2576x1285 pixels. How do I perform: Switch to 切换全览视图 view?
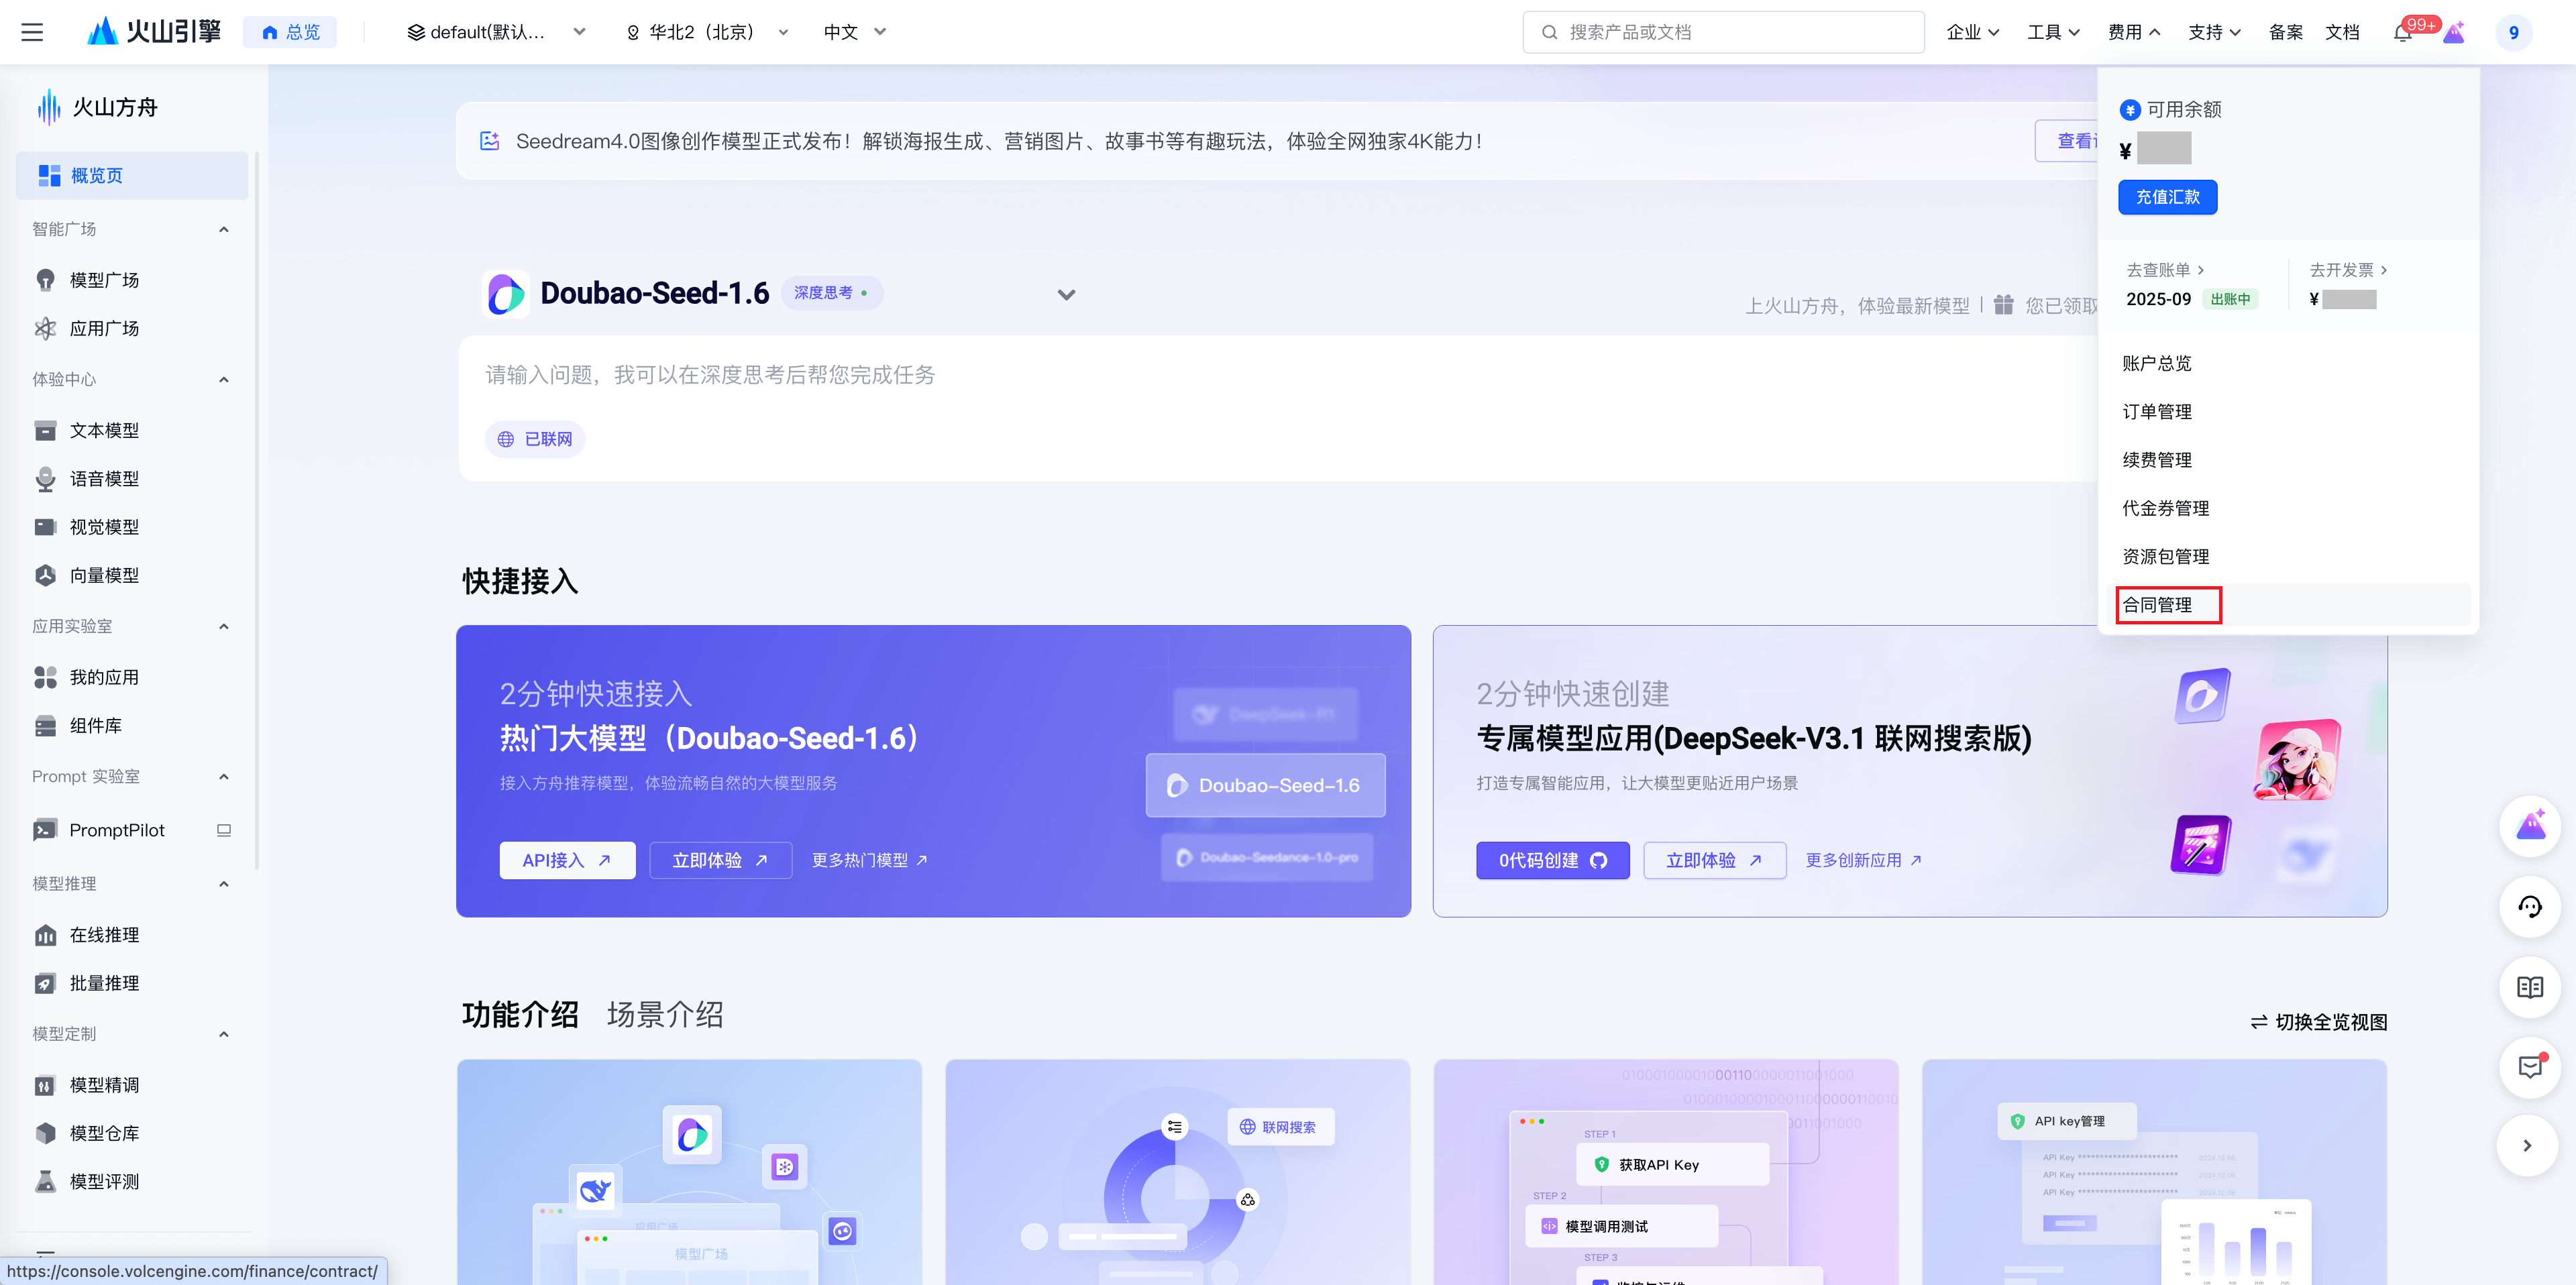point(2319,1022)
